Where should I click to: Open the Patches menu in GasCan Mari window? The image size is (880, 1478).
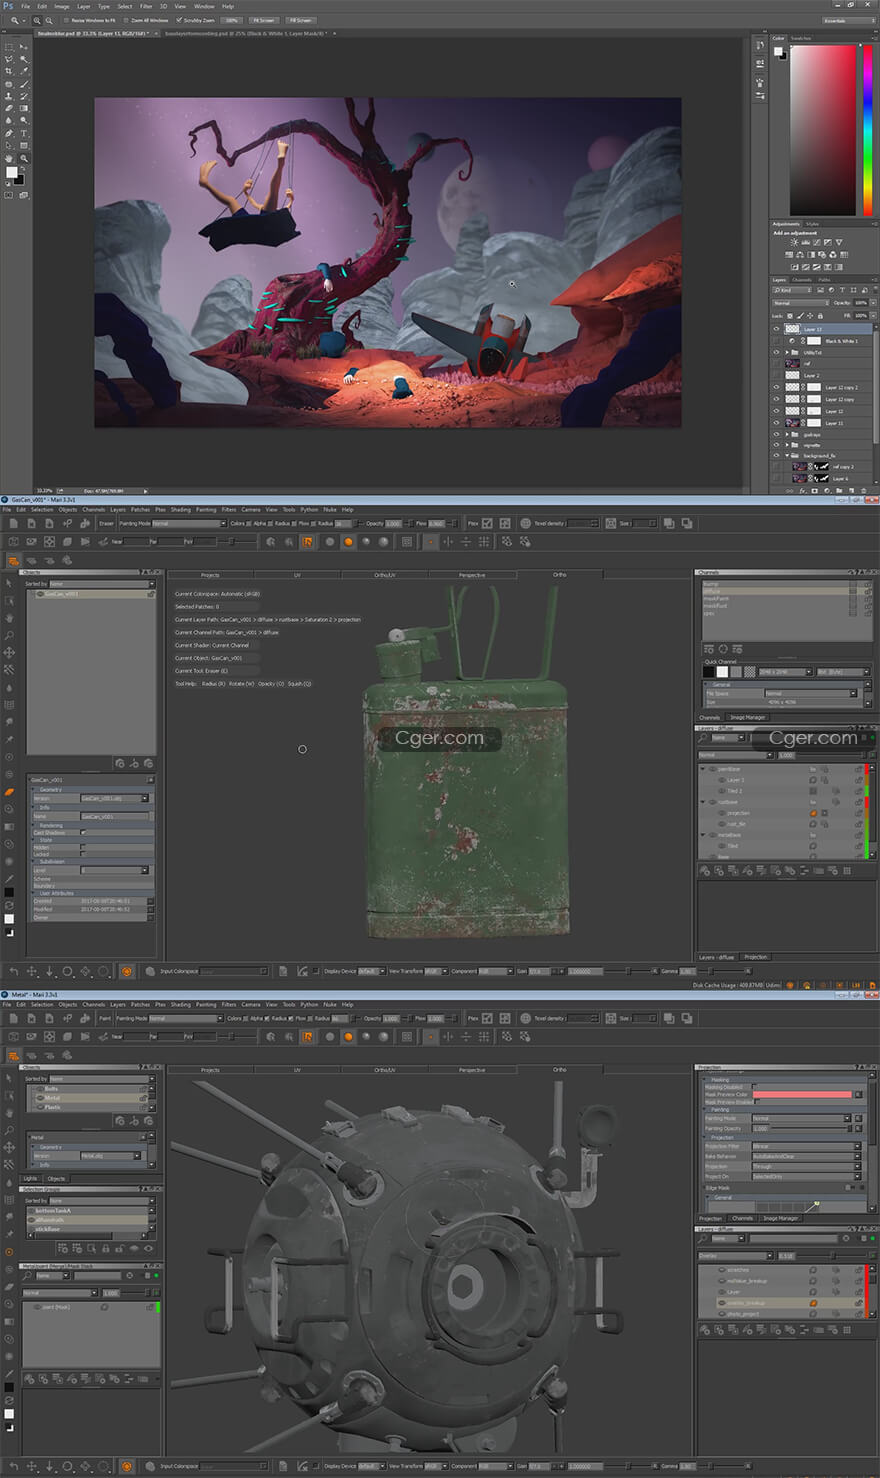coord(140,510)
